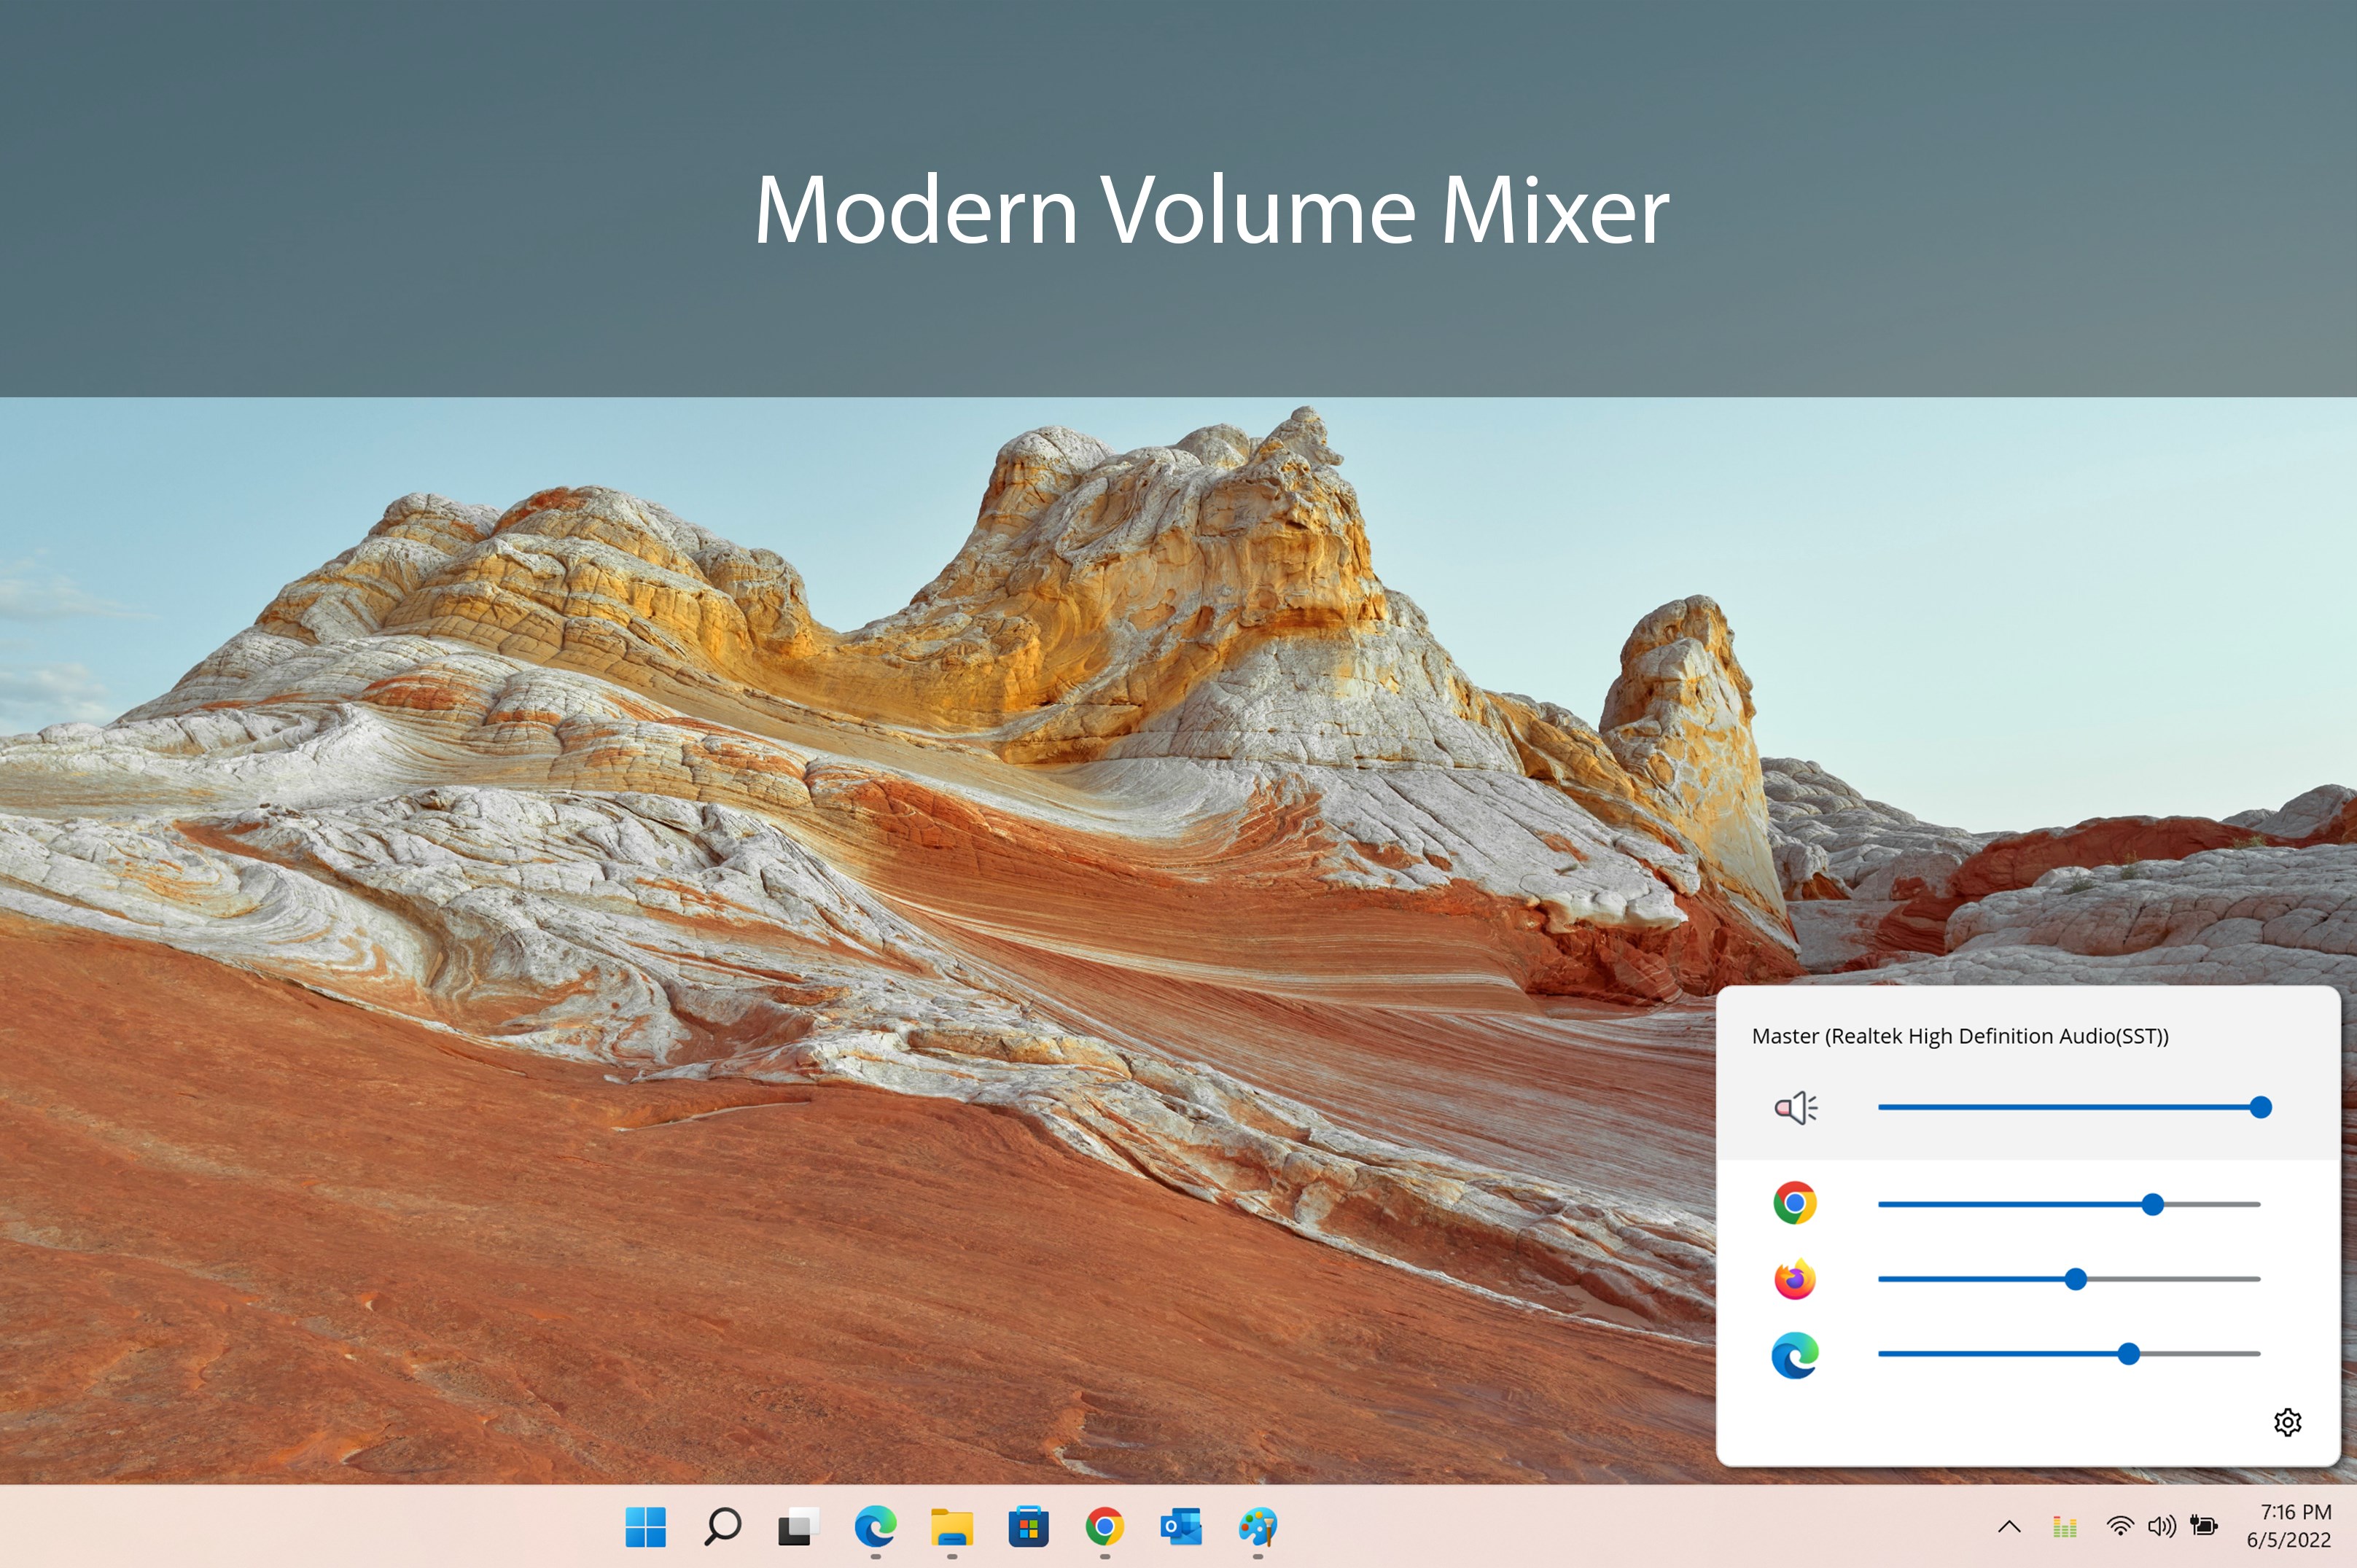Click the Edge icon in volume mixer
The image size is (2357, 1568).
[x=1795, y=1355]
